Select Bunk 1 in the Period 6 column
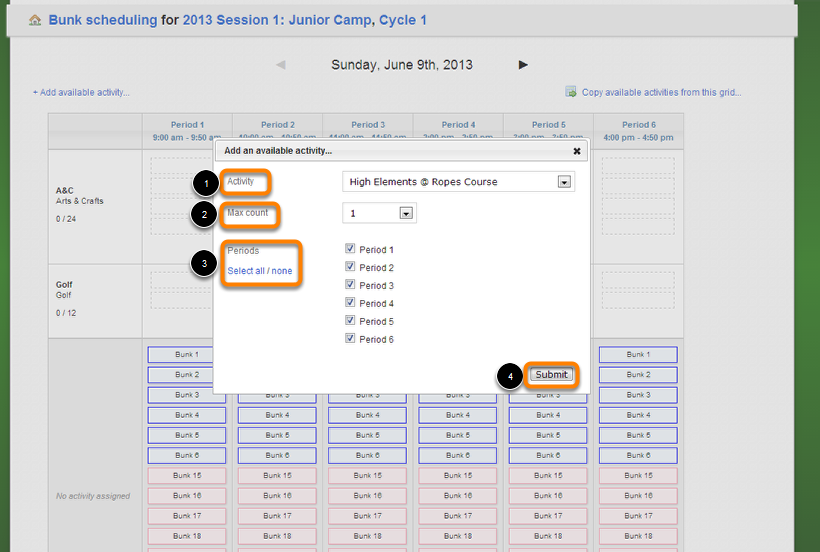Image resolution: width=820 pixels, height=552 pixels. point(637,355)
